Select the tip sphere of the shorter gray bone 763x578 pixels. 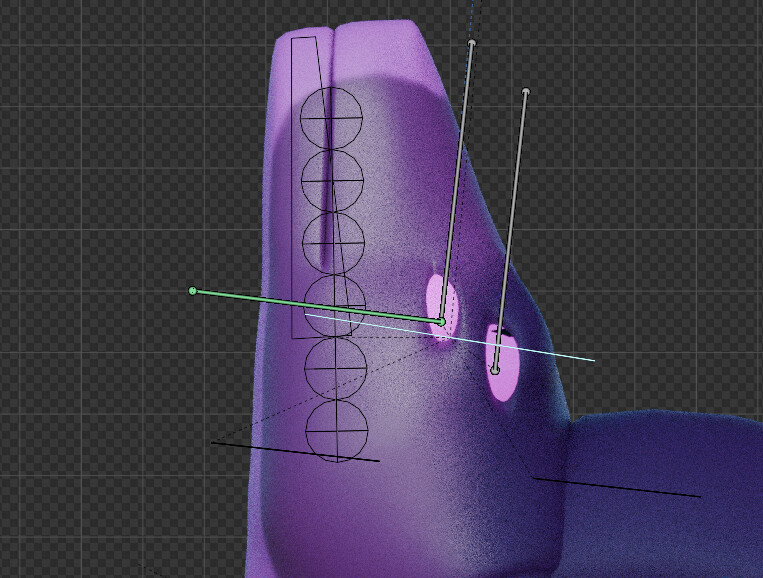coord(526,91)
